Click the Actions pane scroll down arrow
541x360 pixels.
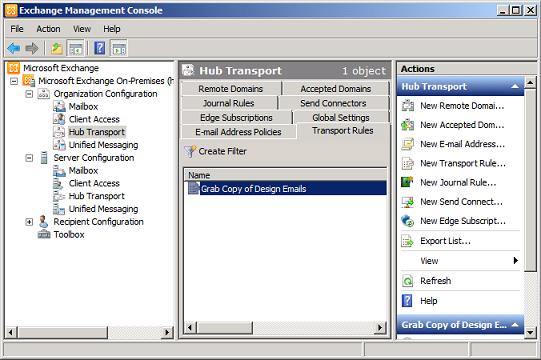coord(530,332)
